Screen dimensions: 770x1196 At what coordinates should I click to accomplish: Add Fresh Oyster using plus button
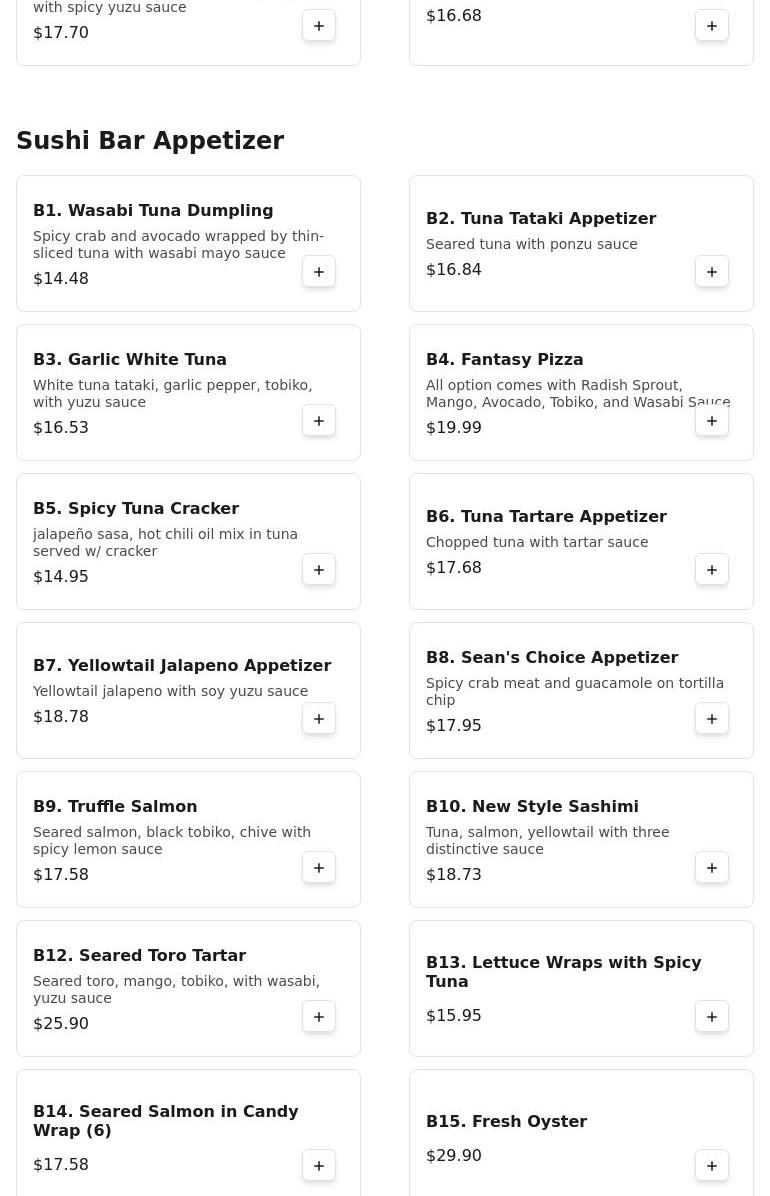(x=712, y=1166)
